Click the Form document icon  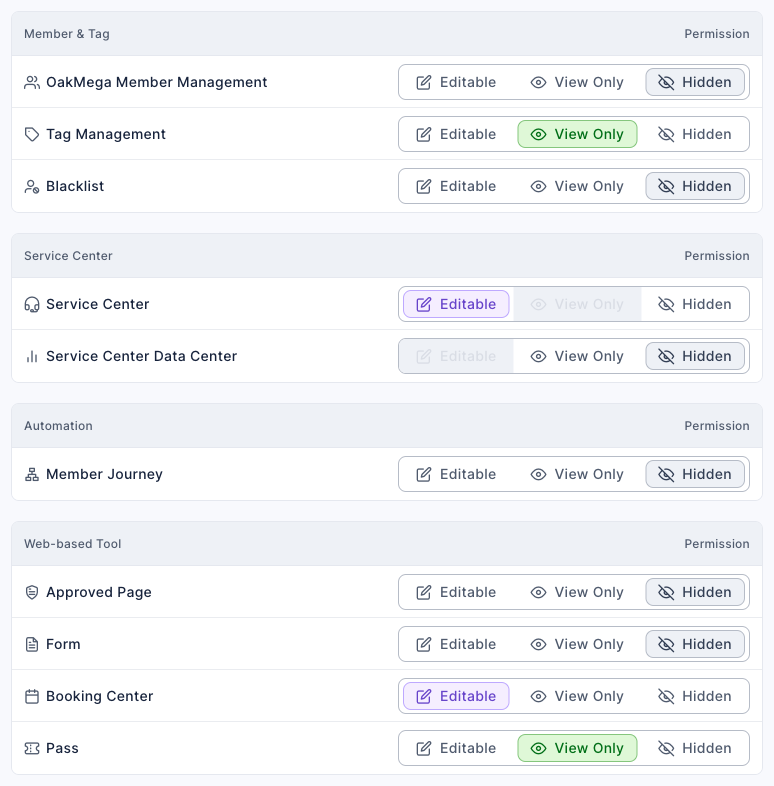point(32,644)
